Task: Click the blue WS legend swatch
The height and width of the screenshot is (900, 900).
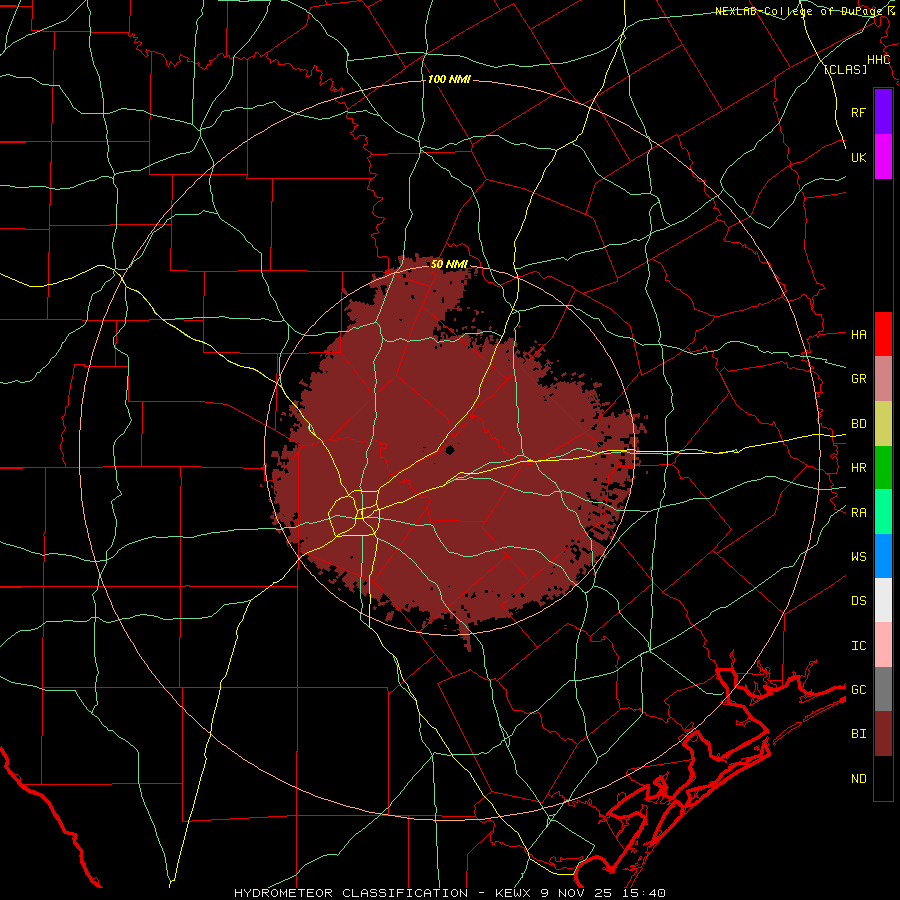Action: (x=883, y=556)
